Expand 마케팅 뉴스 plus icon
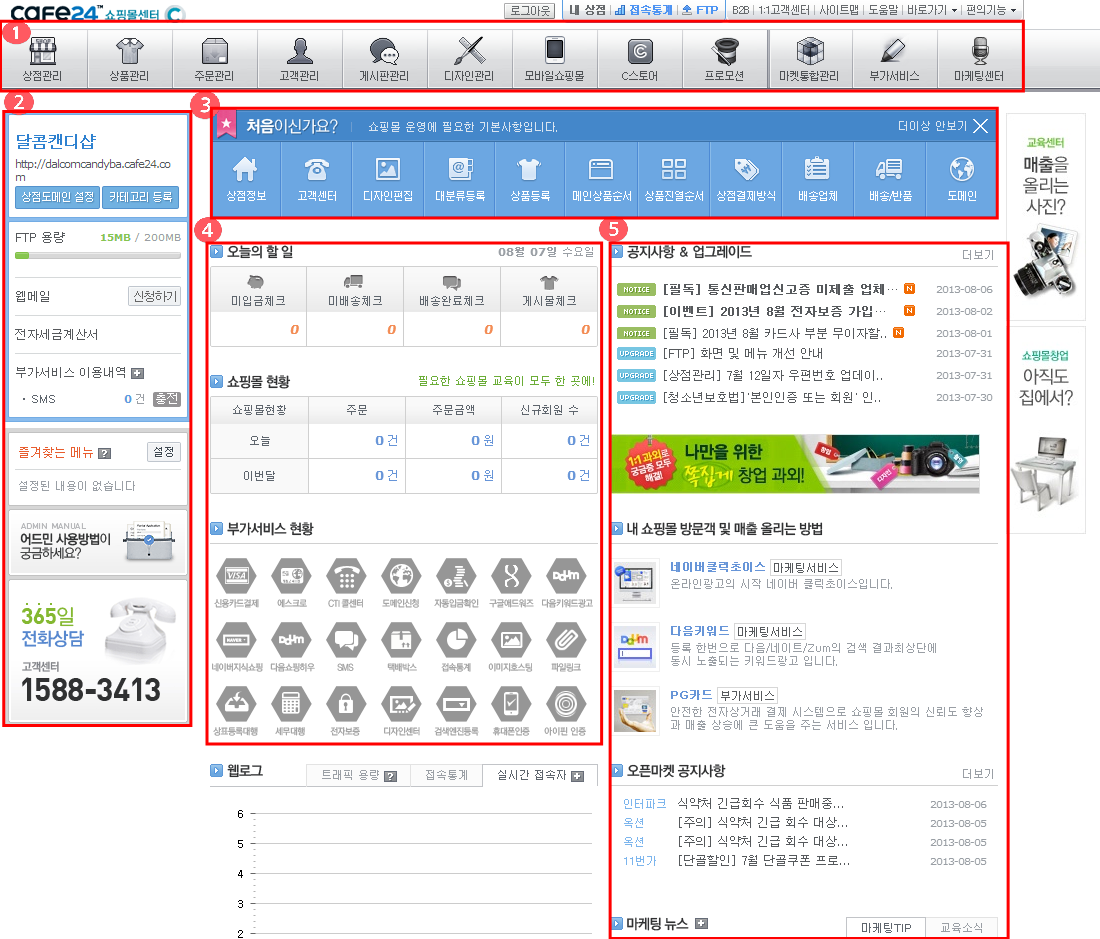 click(x=702, y=924)
